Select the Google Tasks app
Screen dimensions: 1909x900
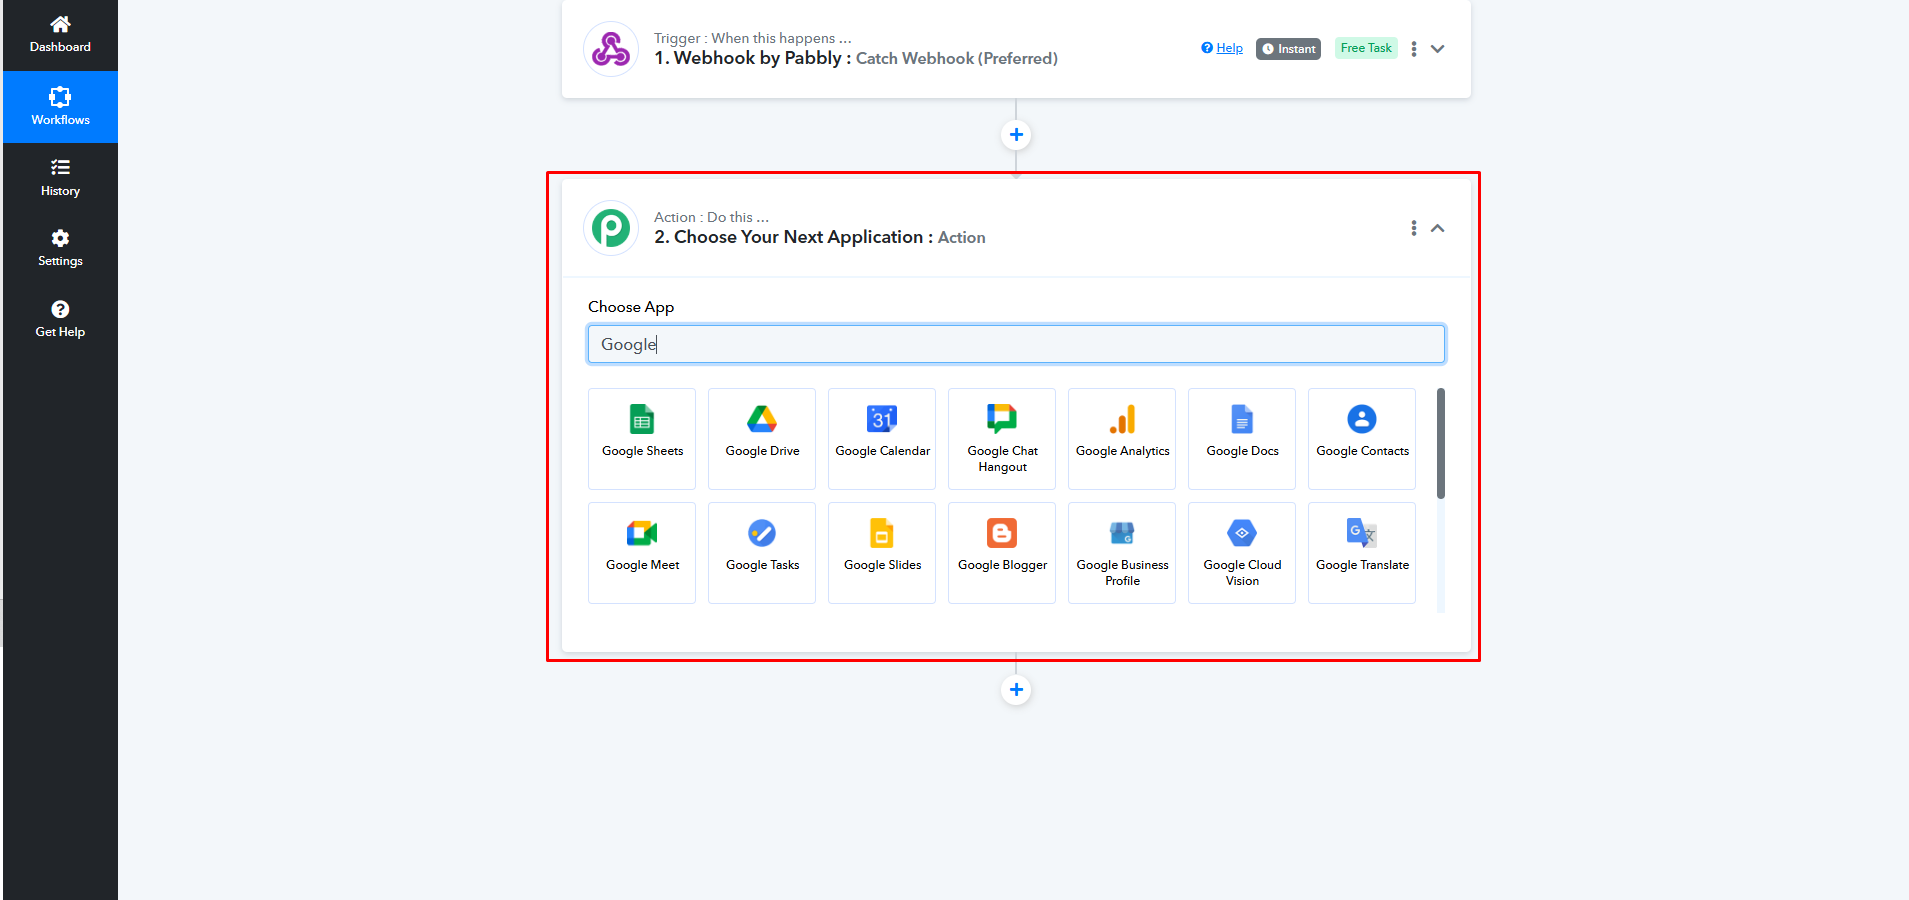click(762, 553)
